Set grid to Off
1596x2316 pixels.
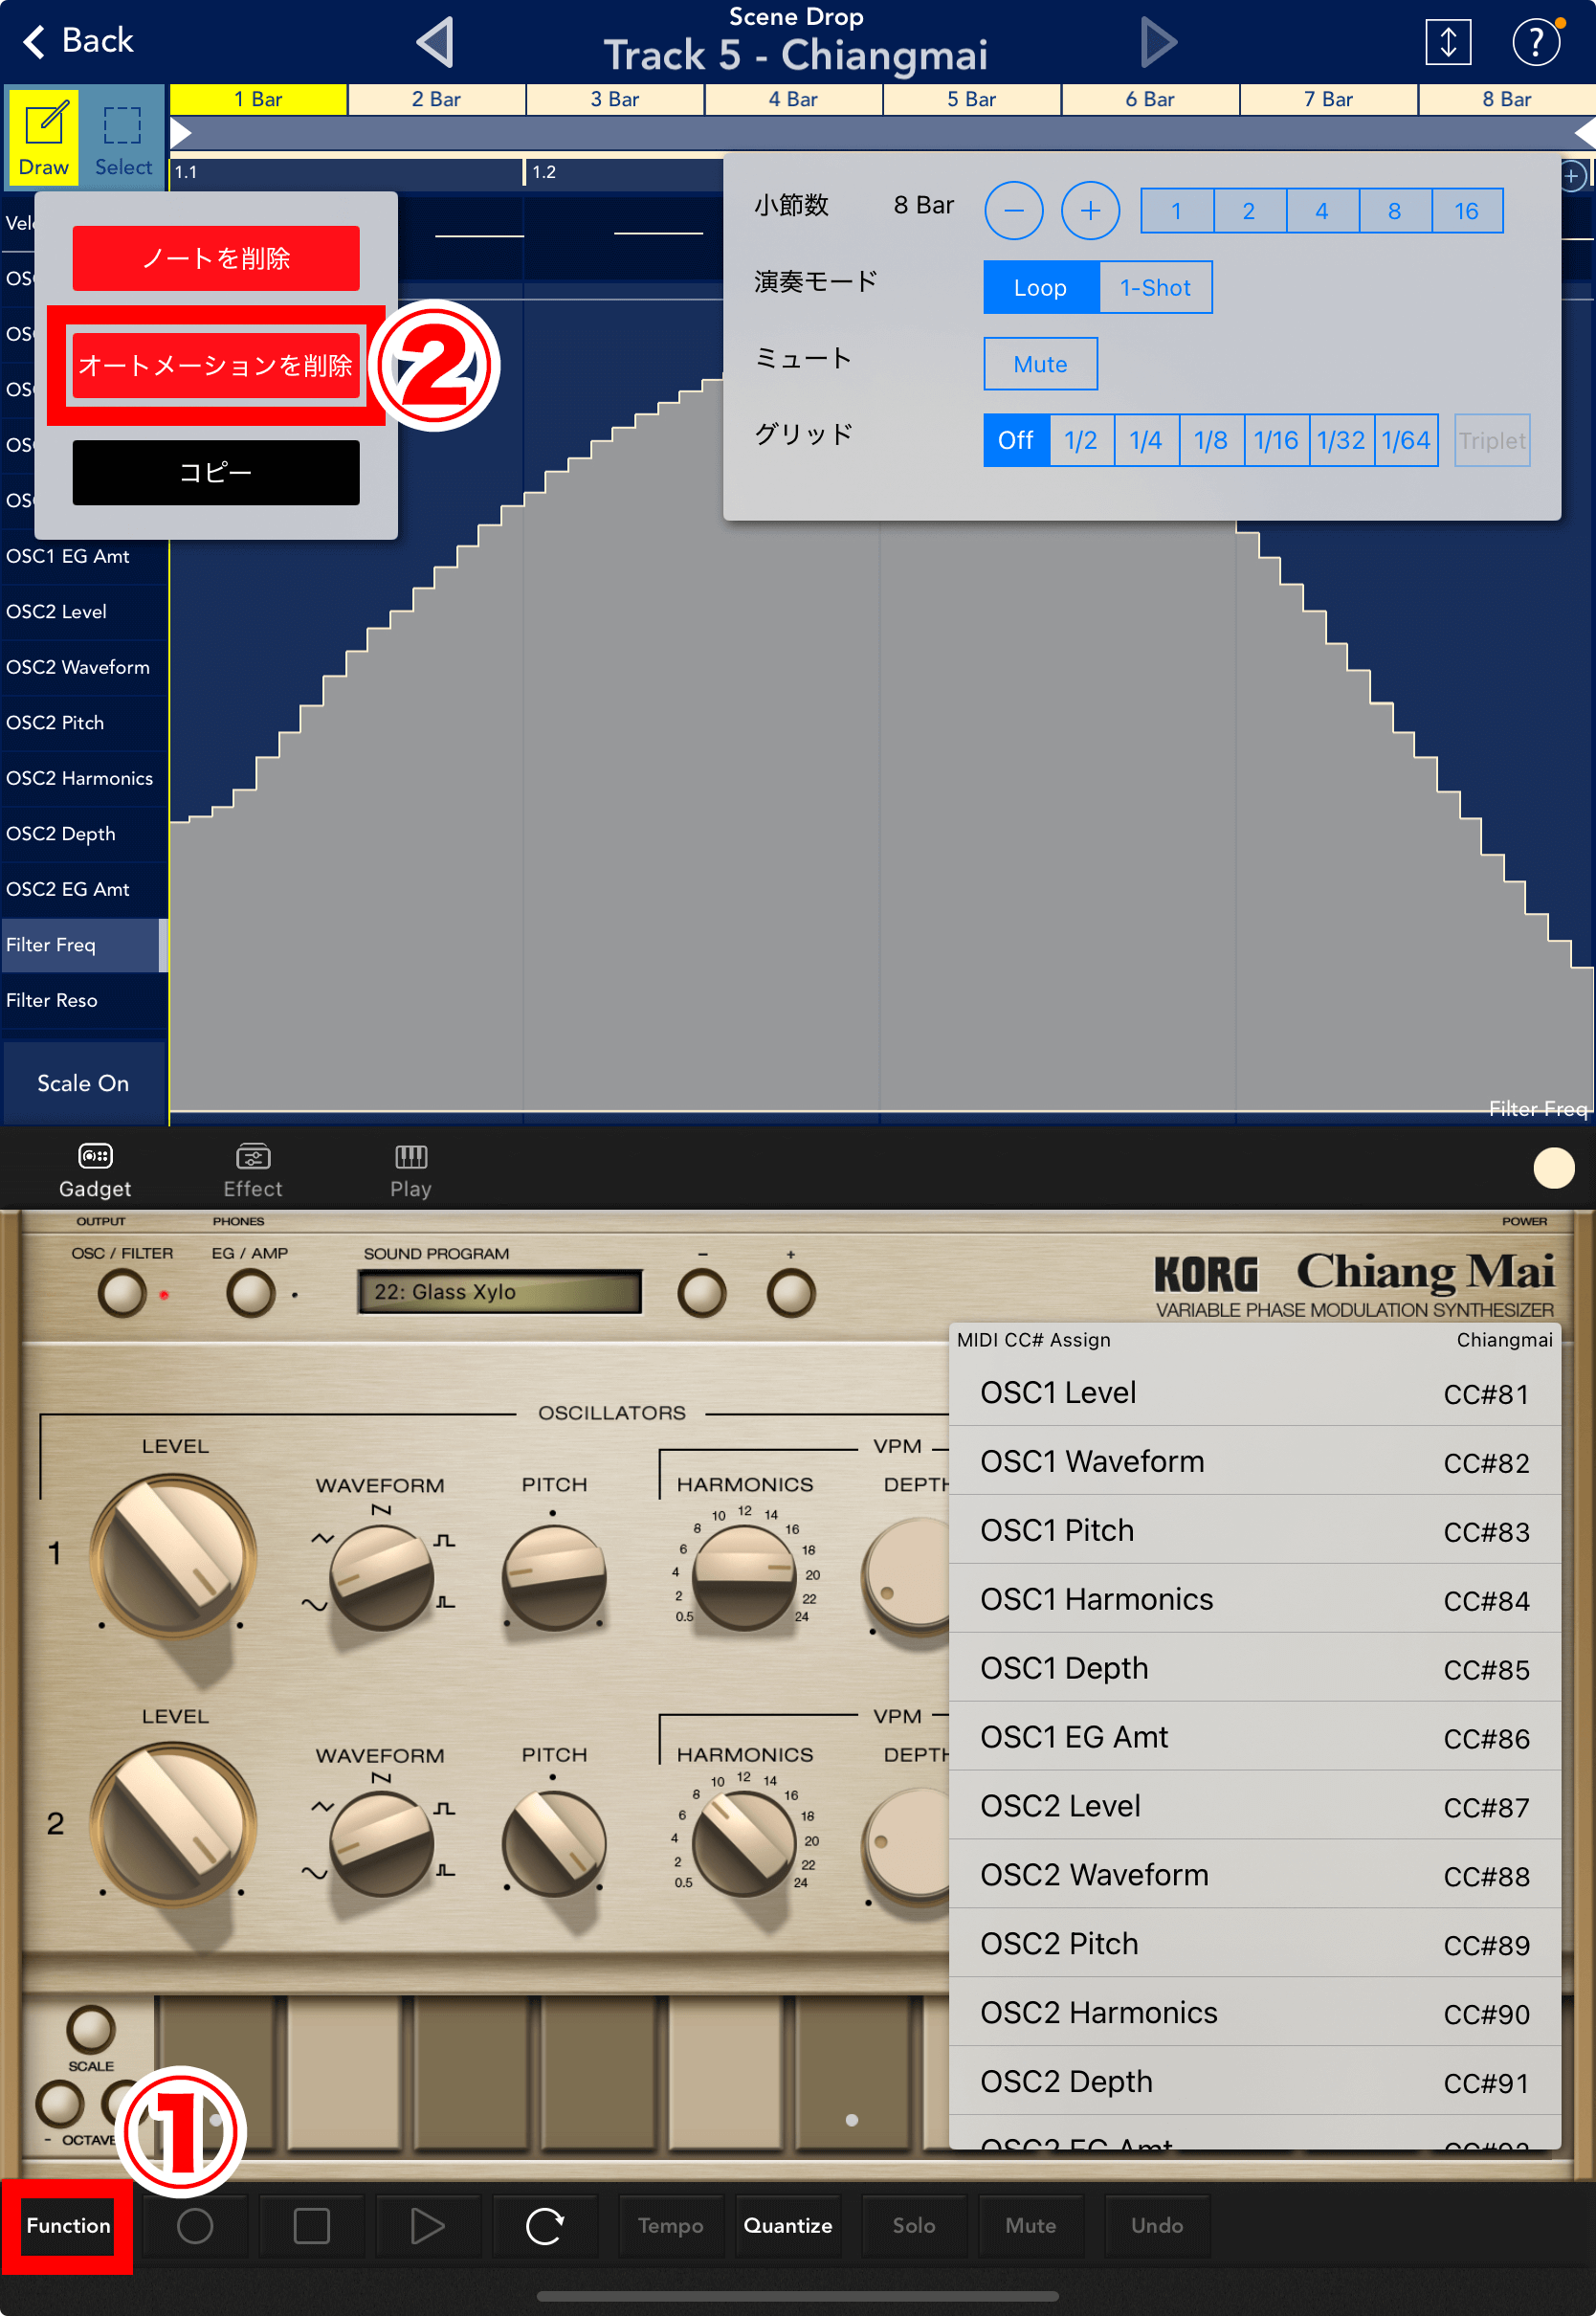pos(1016,440)
